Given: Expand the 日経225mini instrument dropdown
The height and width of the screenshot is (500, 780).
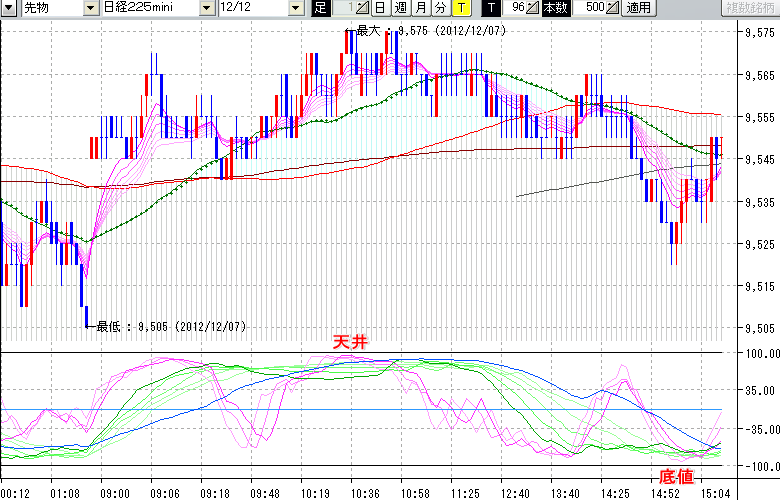Looking at the screenshot, I should click(x=207, y=8).
